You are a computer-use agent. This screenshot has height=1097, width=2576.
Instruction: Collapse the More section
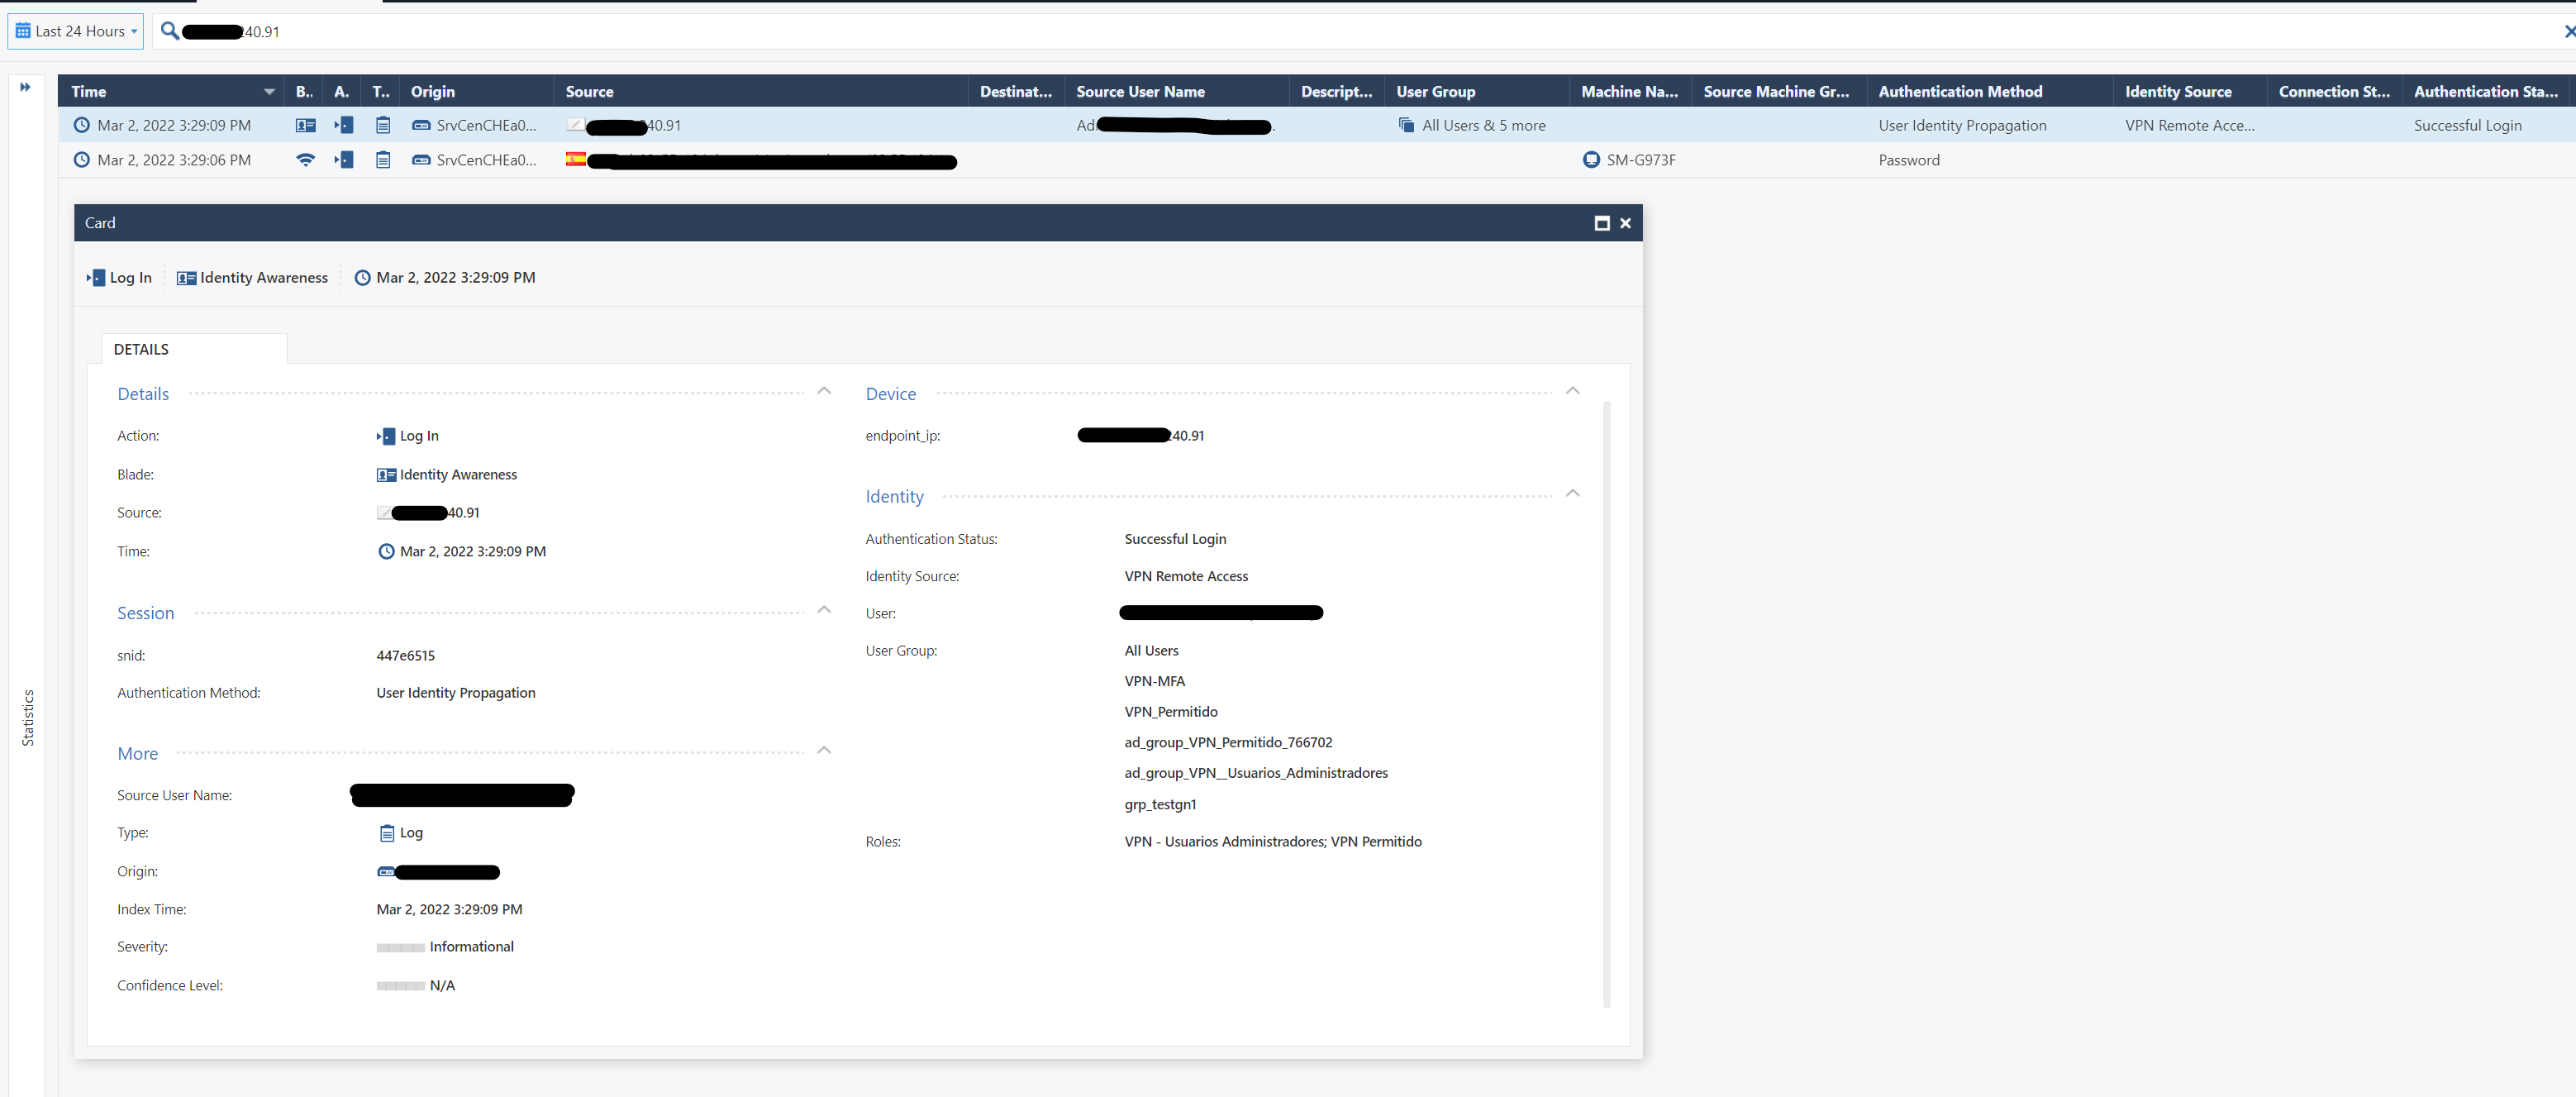pos(824,750)
